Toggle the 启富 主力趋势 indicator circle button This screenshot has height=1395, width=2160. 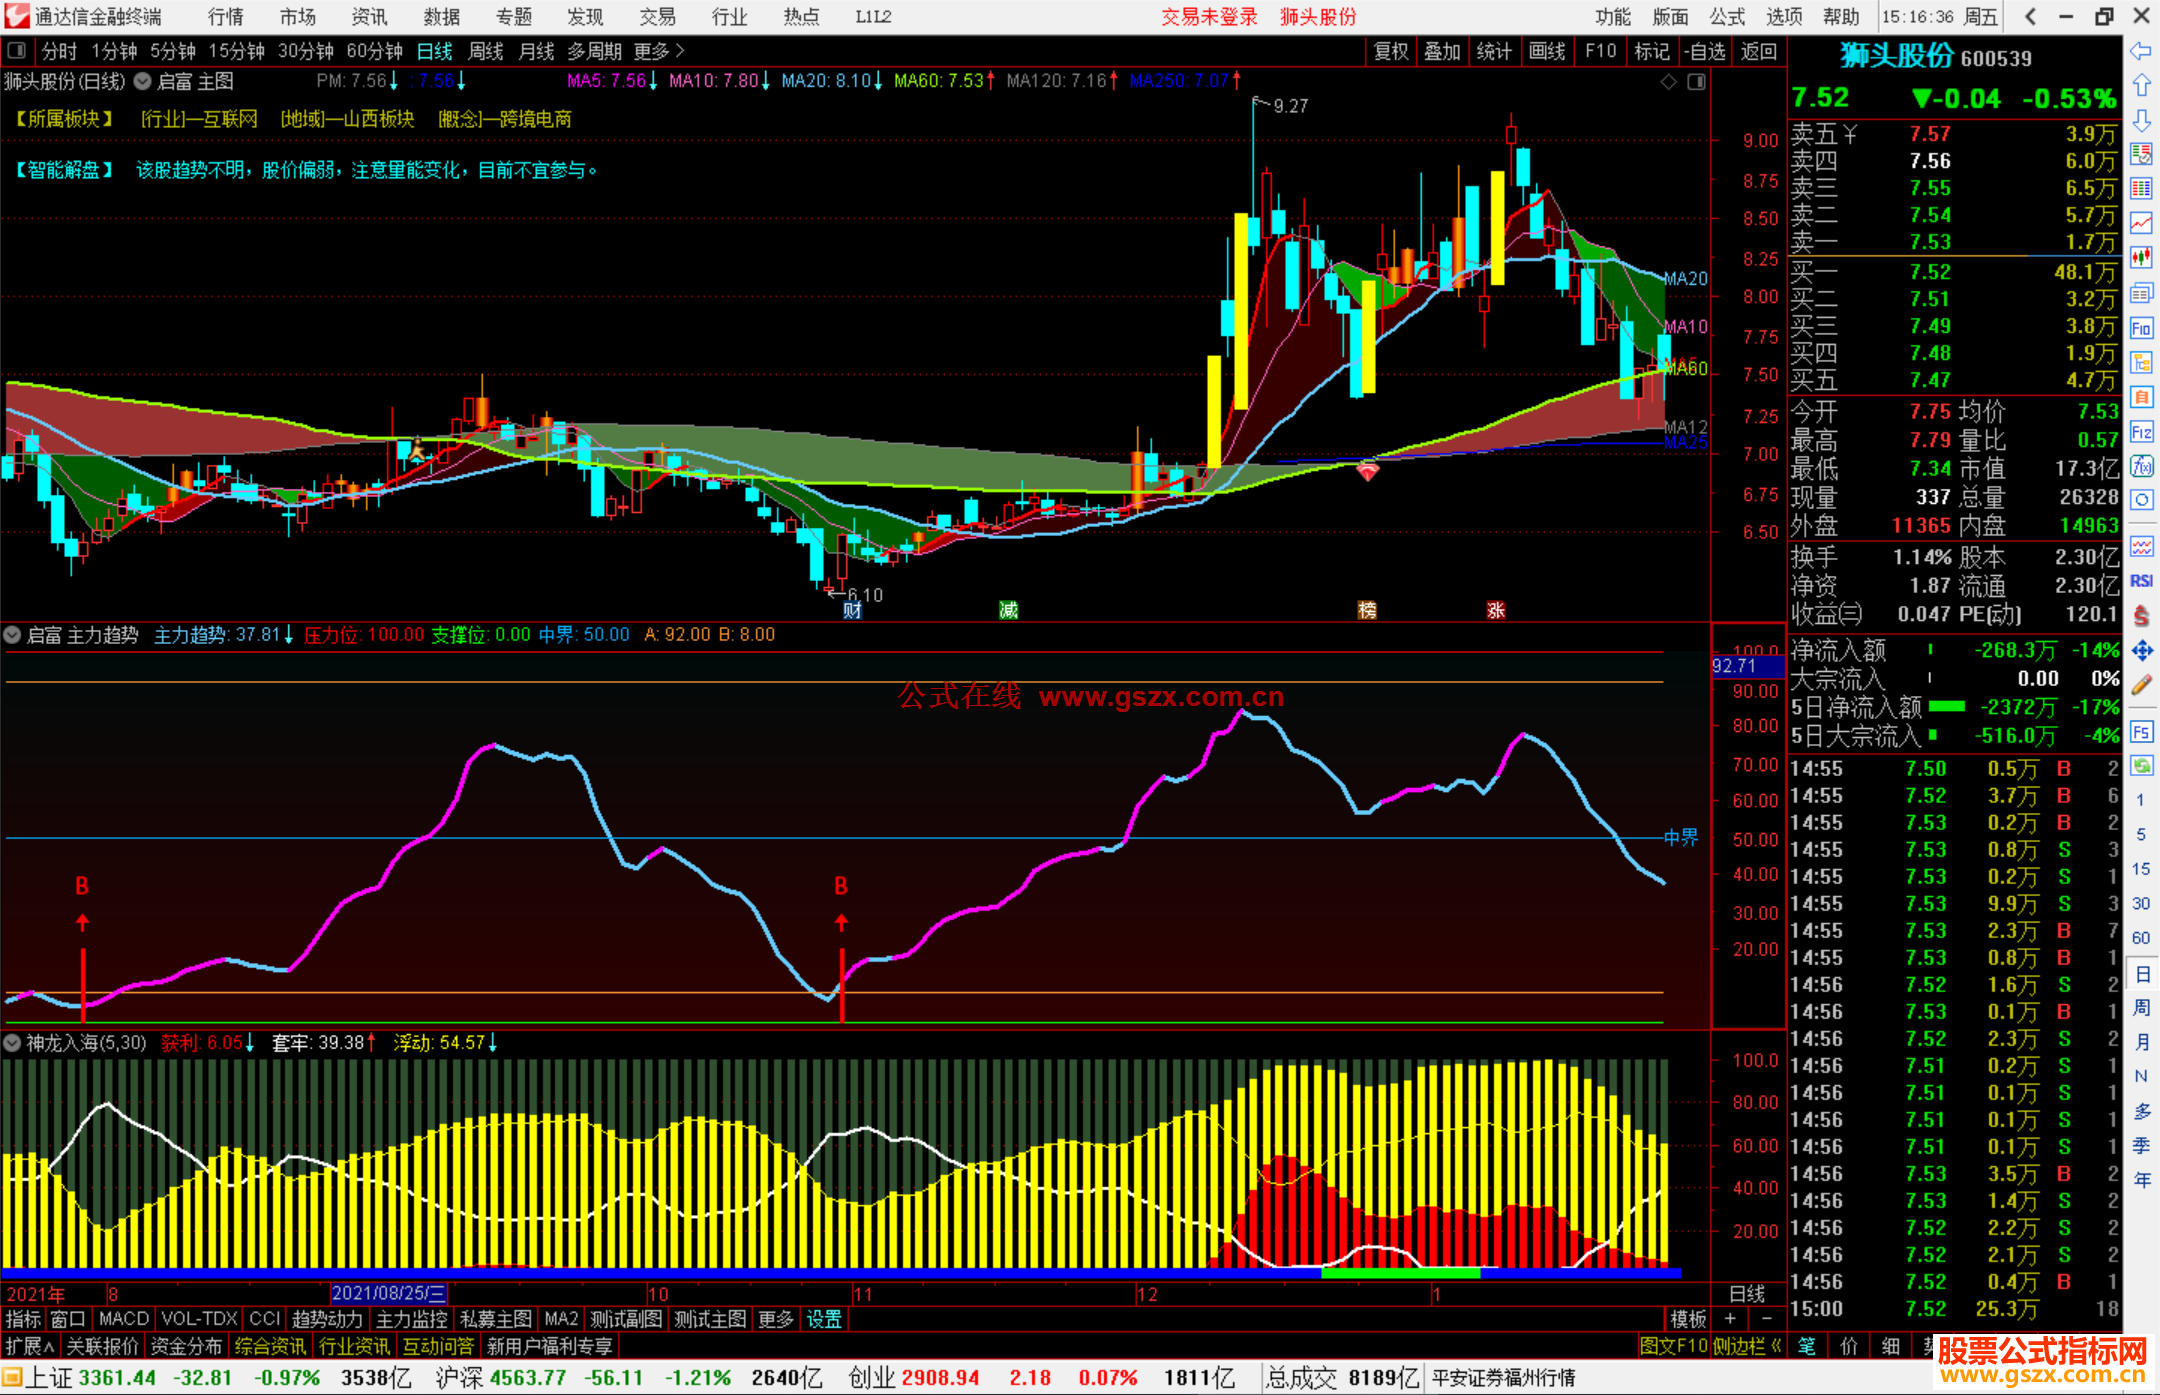[x=12, y=635]
